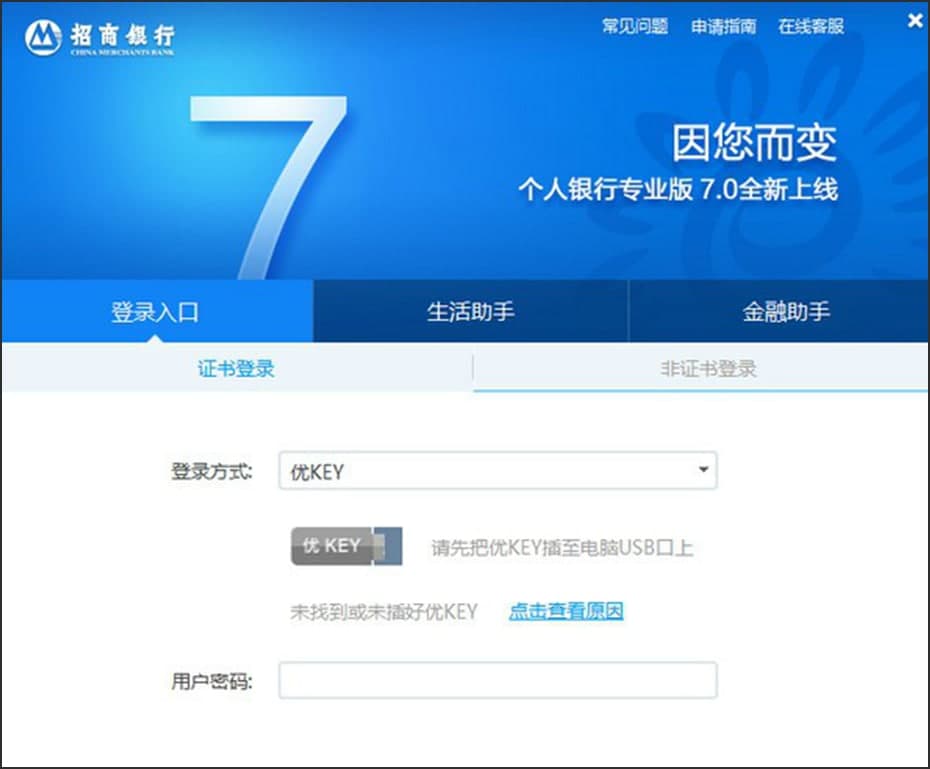
Task: Click the China Merchants Bank logo
Action: (x=100, y=37)
